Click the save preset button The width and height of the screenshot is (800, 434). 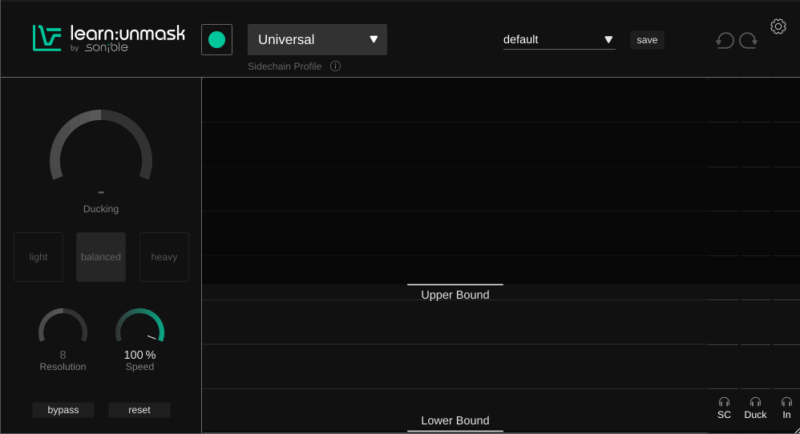pyautogui.click(x=647, y=40)
